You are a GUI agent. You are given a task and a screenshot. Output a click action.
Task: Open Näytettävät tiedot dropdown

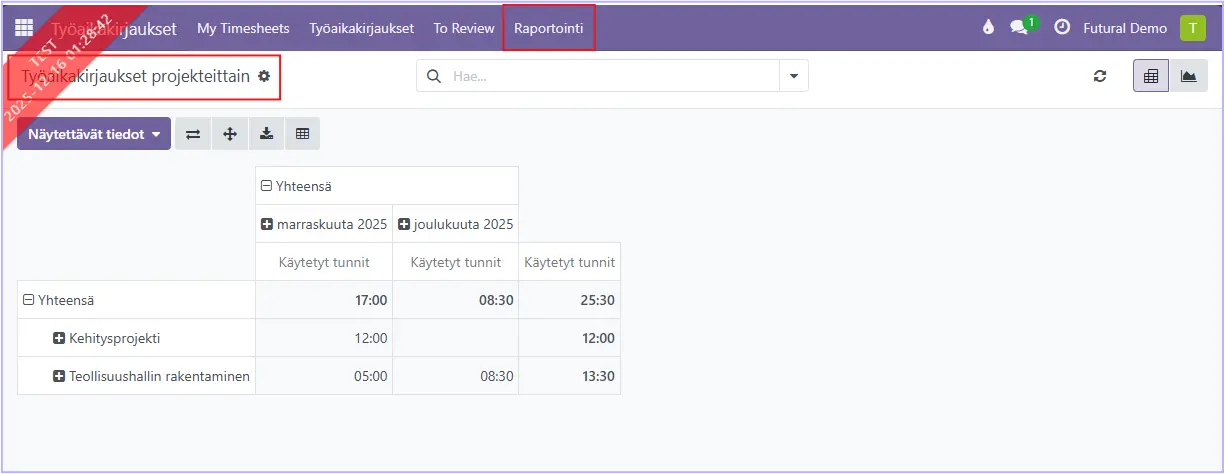click(x=94, y=134)
